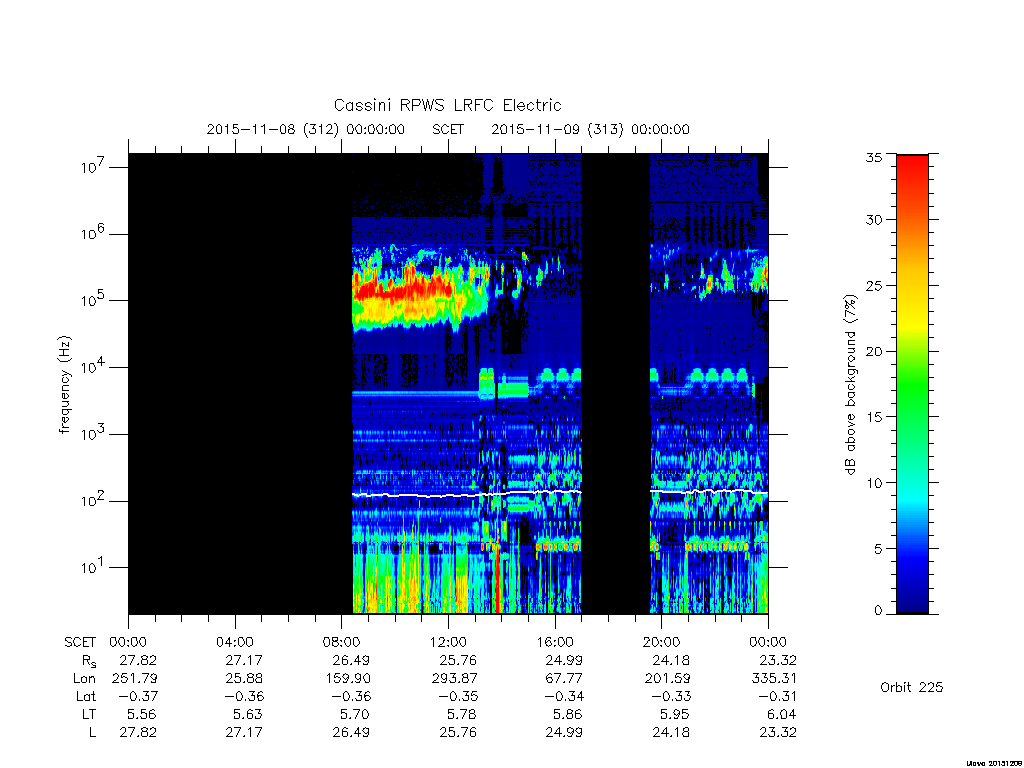This screenshot has width=1024, height=768.
Task: Click the Lon value 293.87
Action: coord(455,678)
